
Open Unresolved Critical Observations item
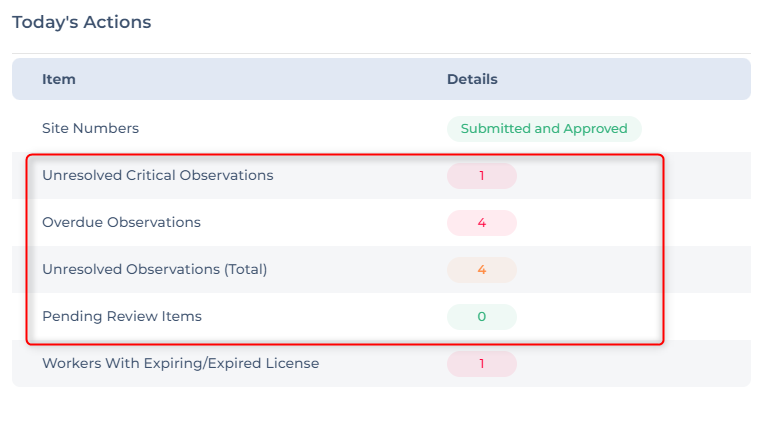point(157,175)
